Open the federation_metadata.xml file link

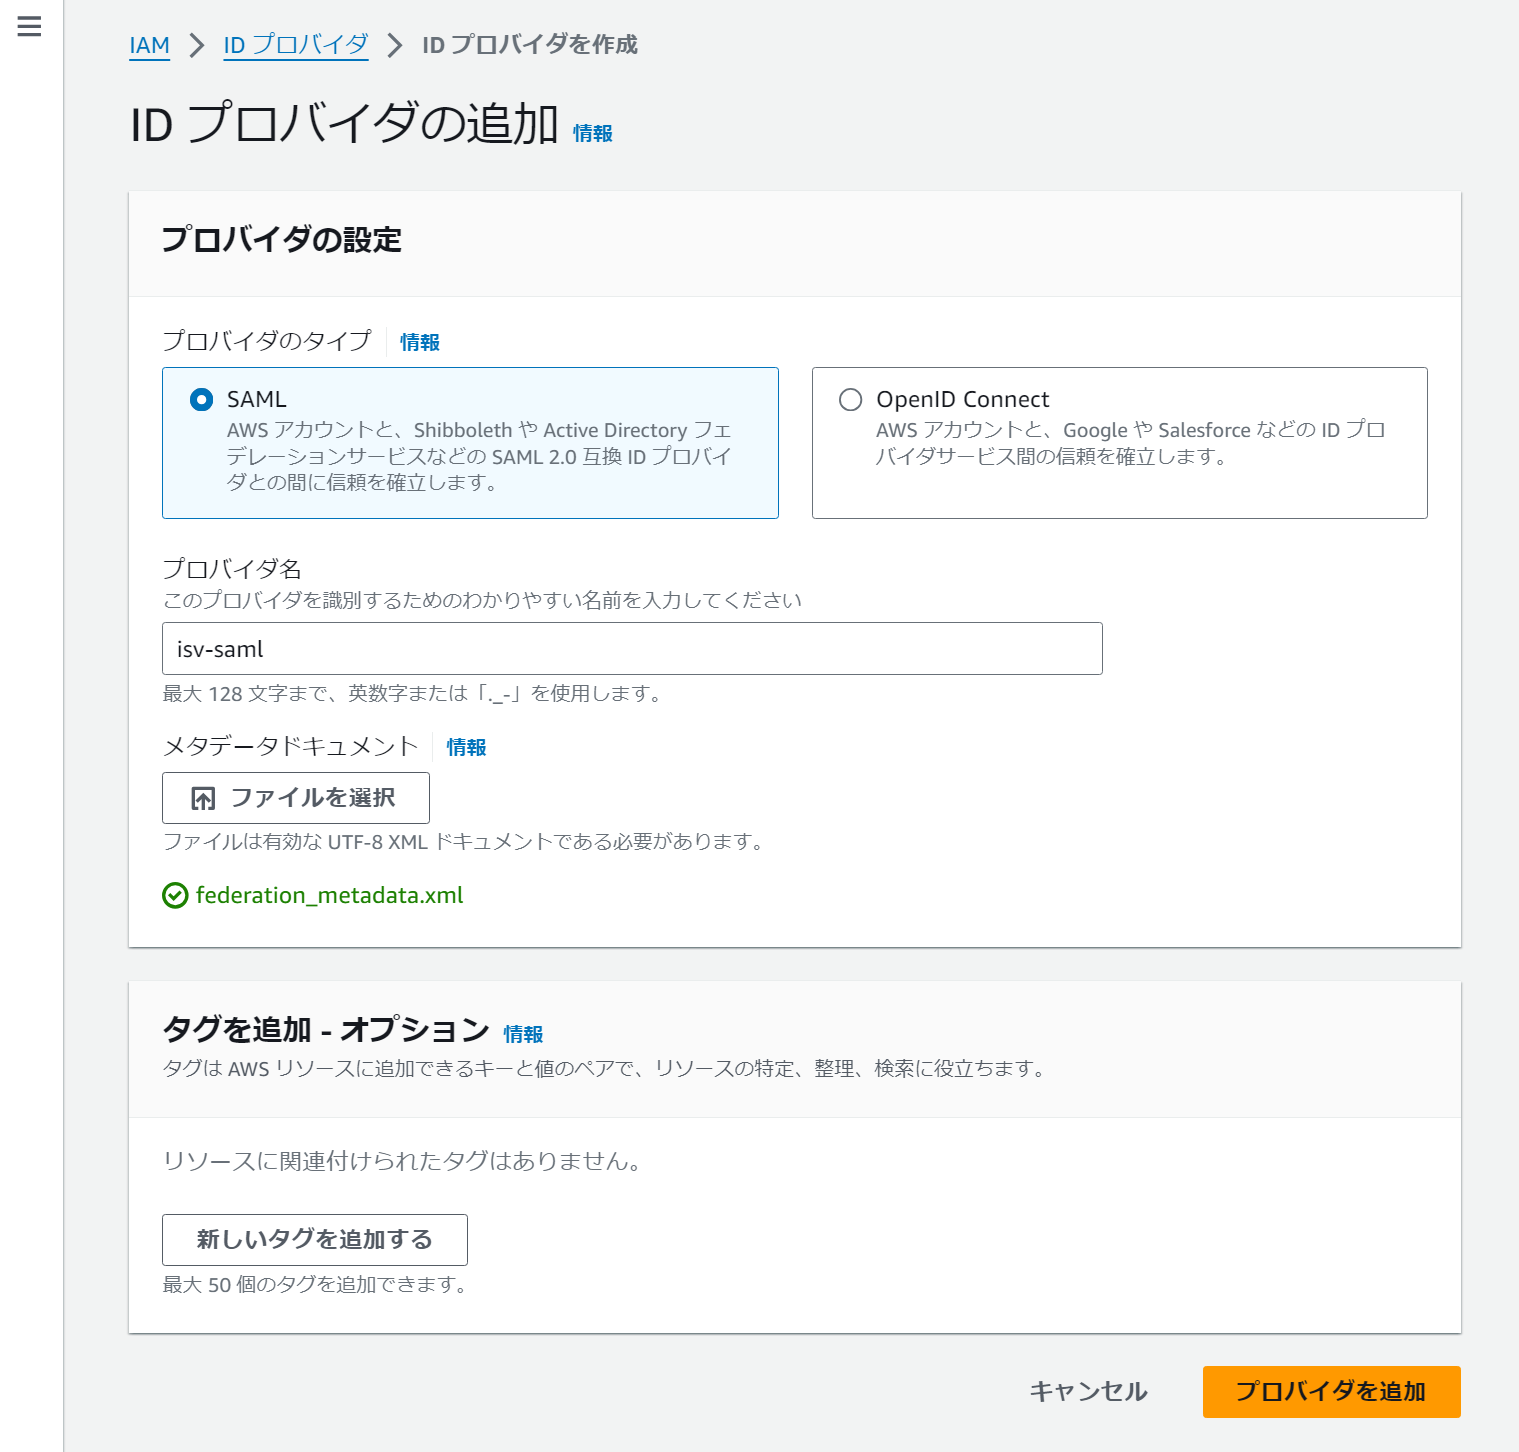tap(328, 895)
